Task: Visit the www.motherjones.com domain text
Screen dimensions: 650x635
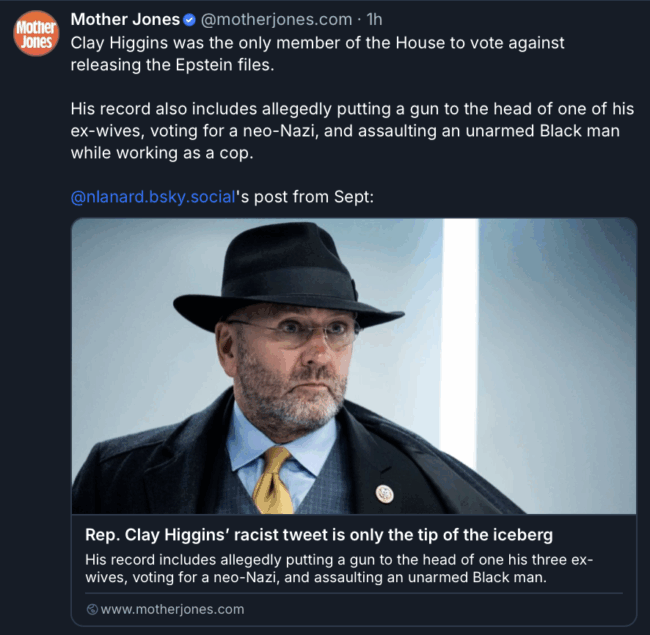Action: click(x=172, y=609)
